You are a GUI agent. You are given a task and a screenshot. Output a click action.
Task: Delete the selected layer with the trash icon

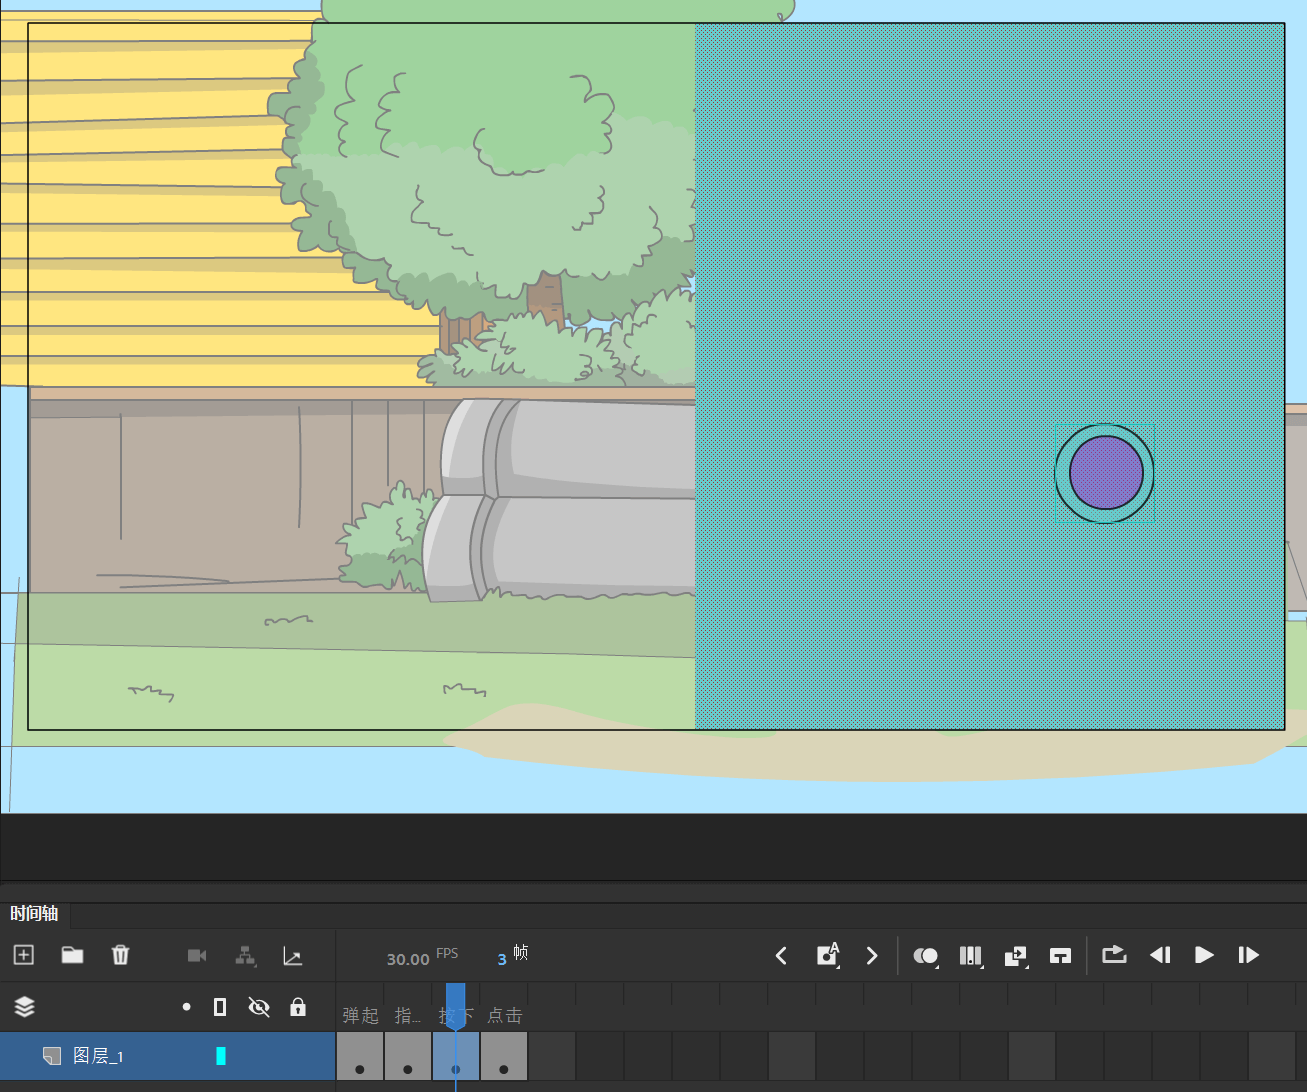coord(120,955)
